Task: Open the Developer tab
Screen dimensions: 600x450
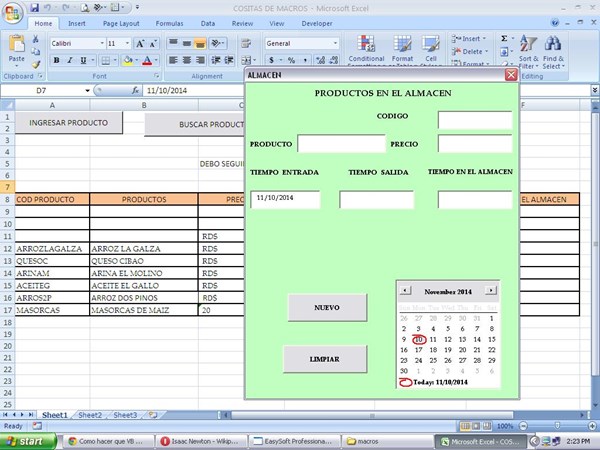Action: pyautogui.click(x=316, y=23)
